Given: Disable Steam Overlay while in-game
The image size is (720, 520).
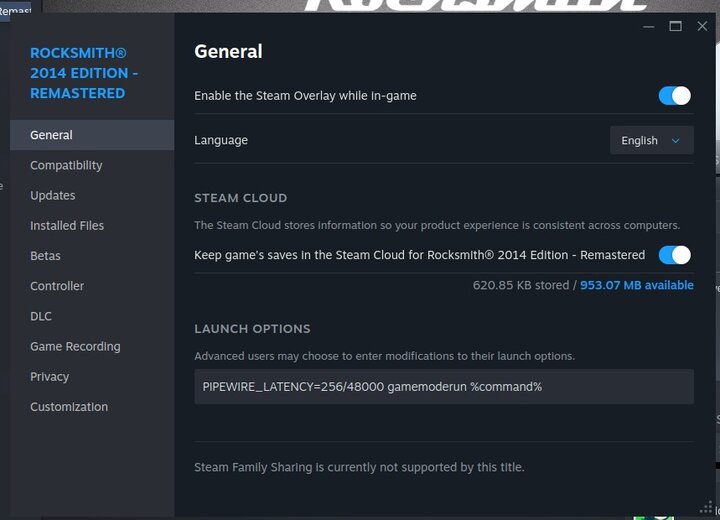Looking at the screenshot, I should [x=674, y=96].
